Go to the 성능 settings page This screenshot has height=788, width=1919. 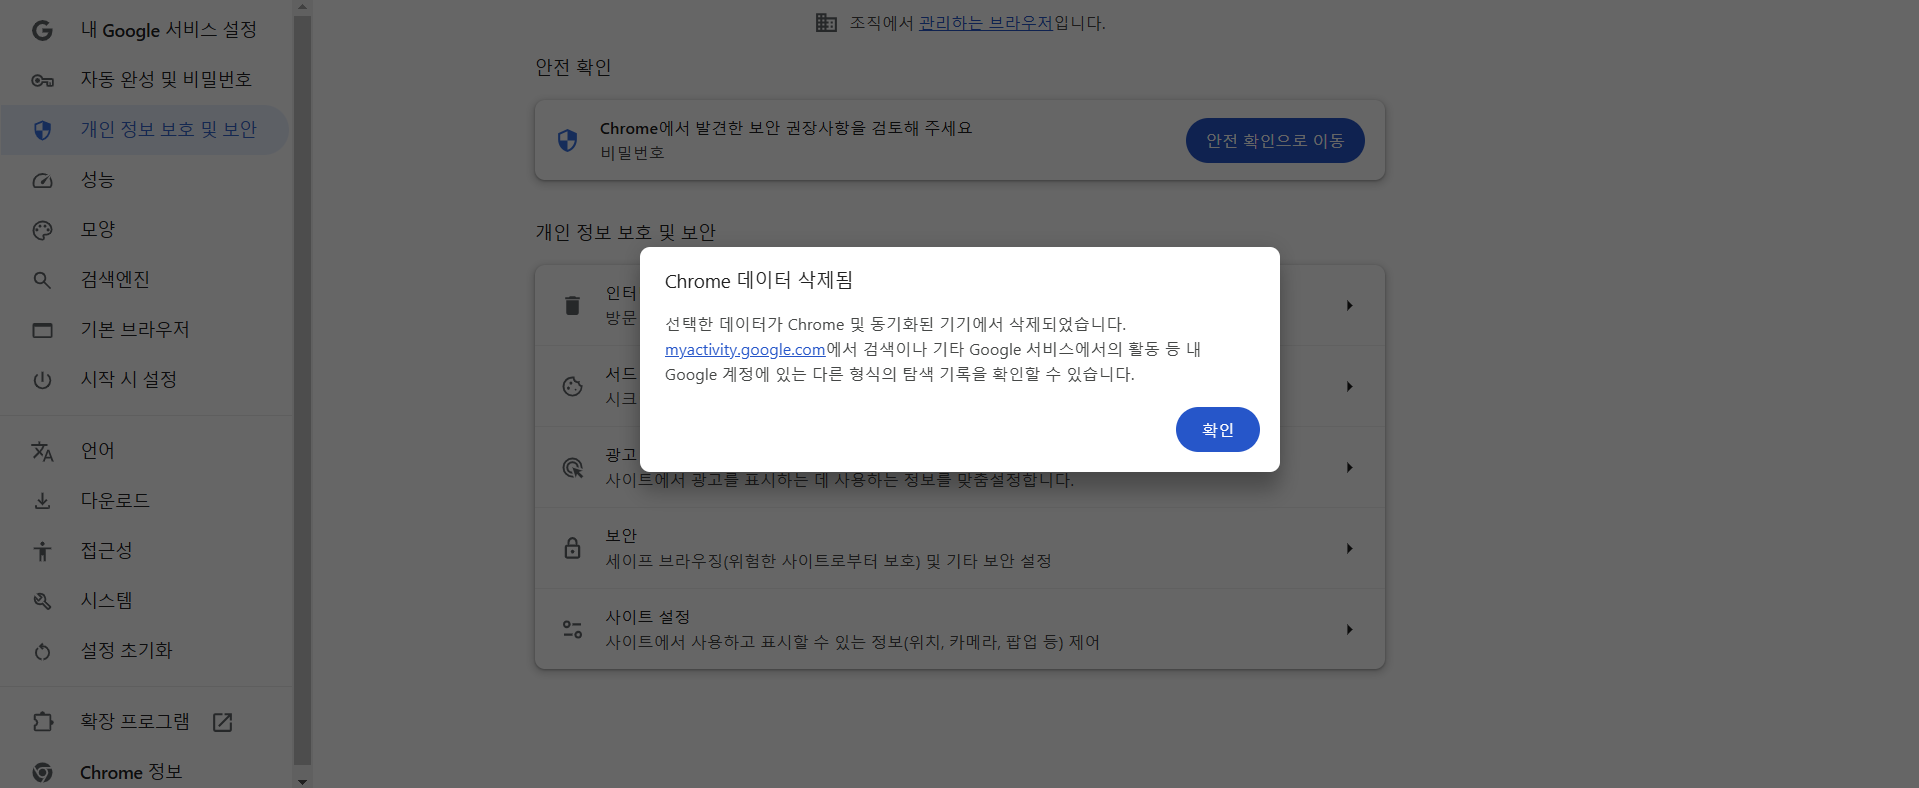point(145,180)
